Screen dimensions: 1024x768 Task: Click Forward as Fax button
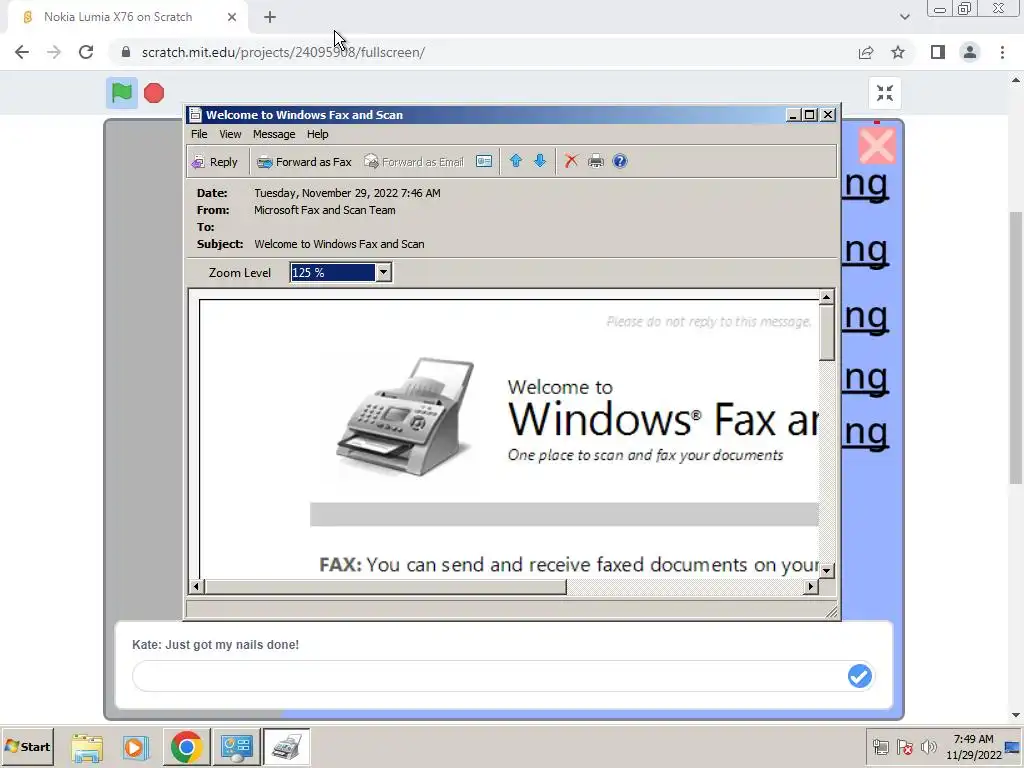(304, 162)
